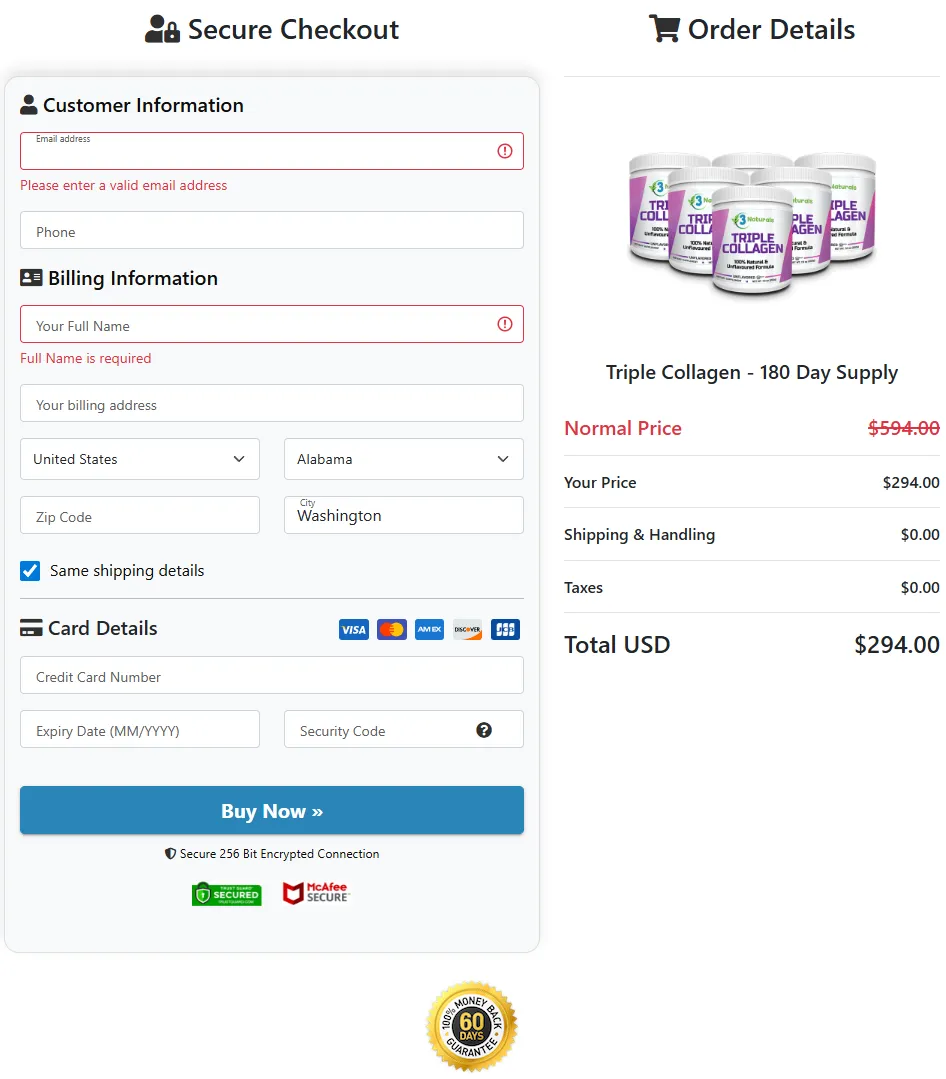Image resolution: width=946 pixels, height=1079 pixels.
Task: Click the Mastercard icon
Action: (391, 629)
